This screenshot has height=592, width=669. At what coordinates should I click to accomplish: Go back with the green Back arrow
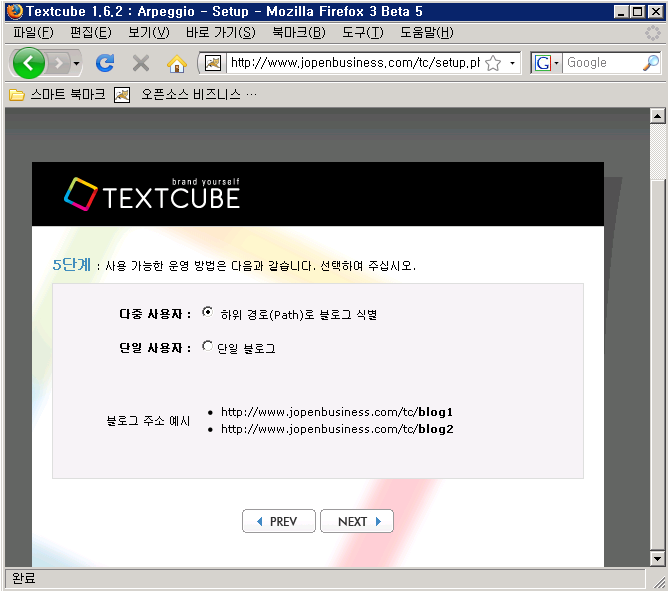[29, 64]
